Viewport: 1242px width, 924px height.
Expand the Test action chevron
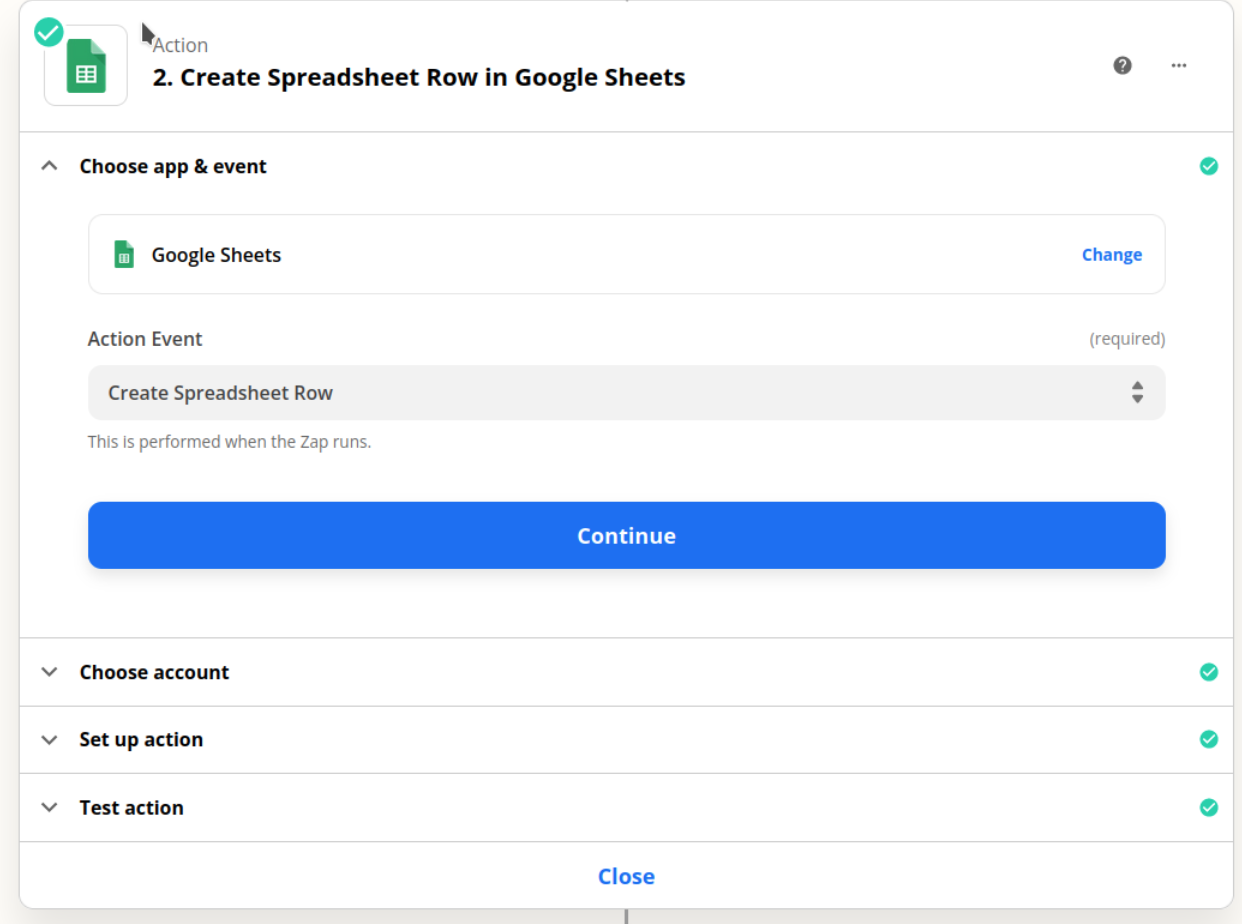pos(49,807)
